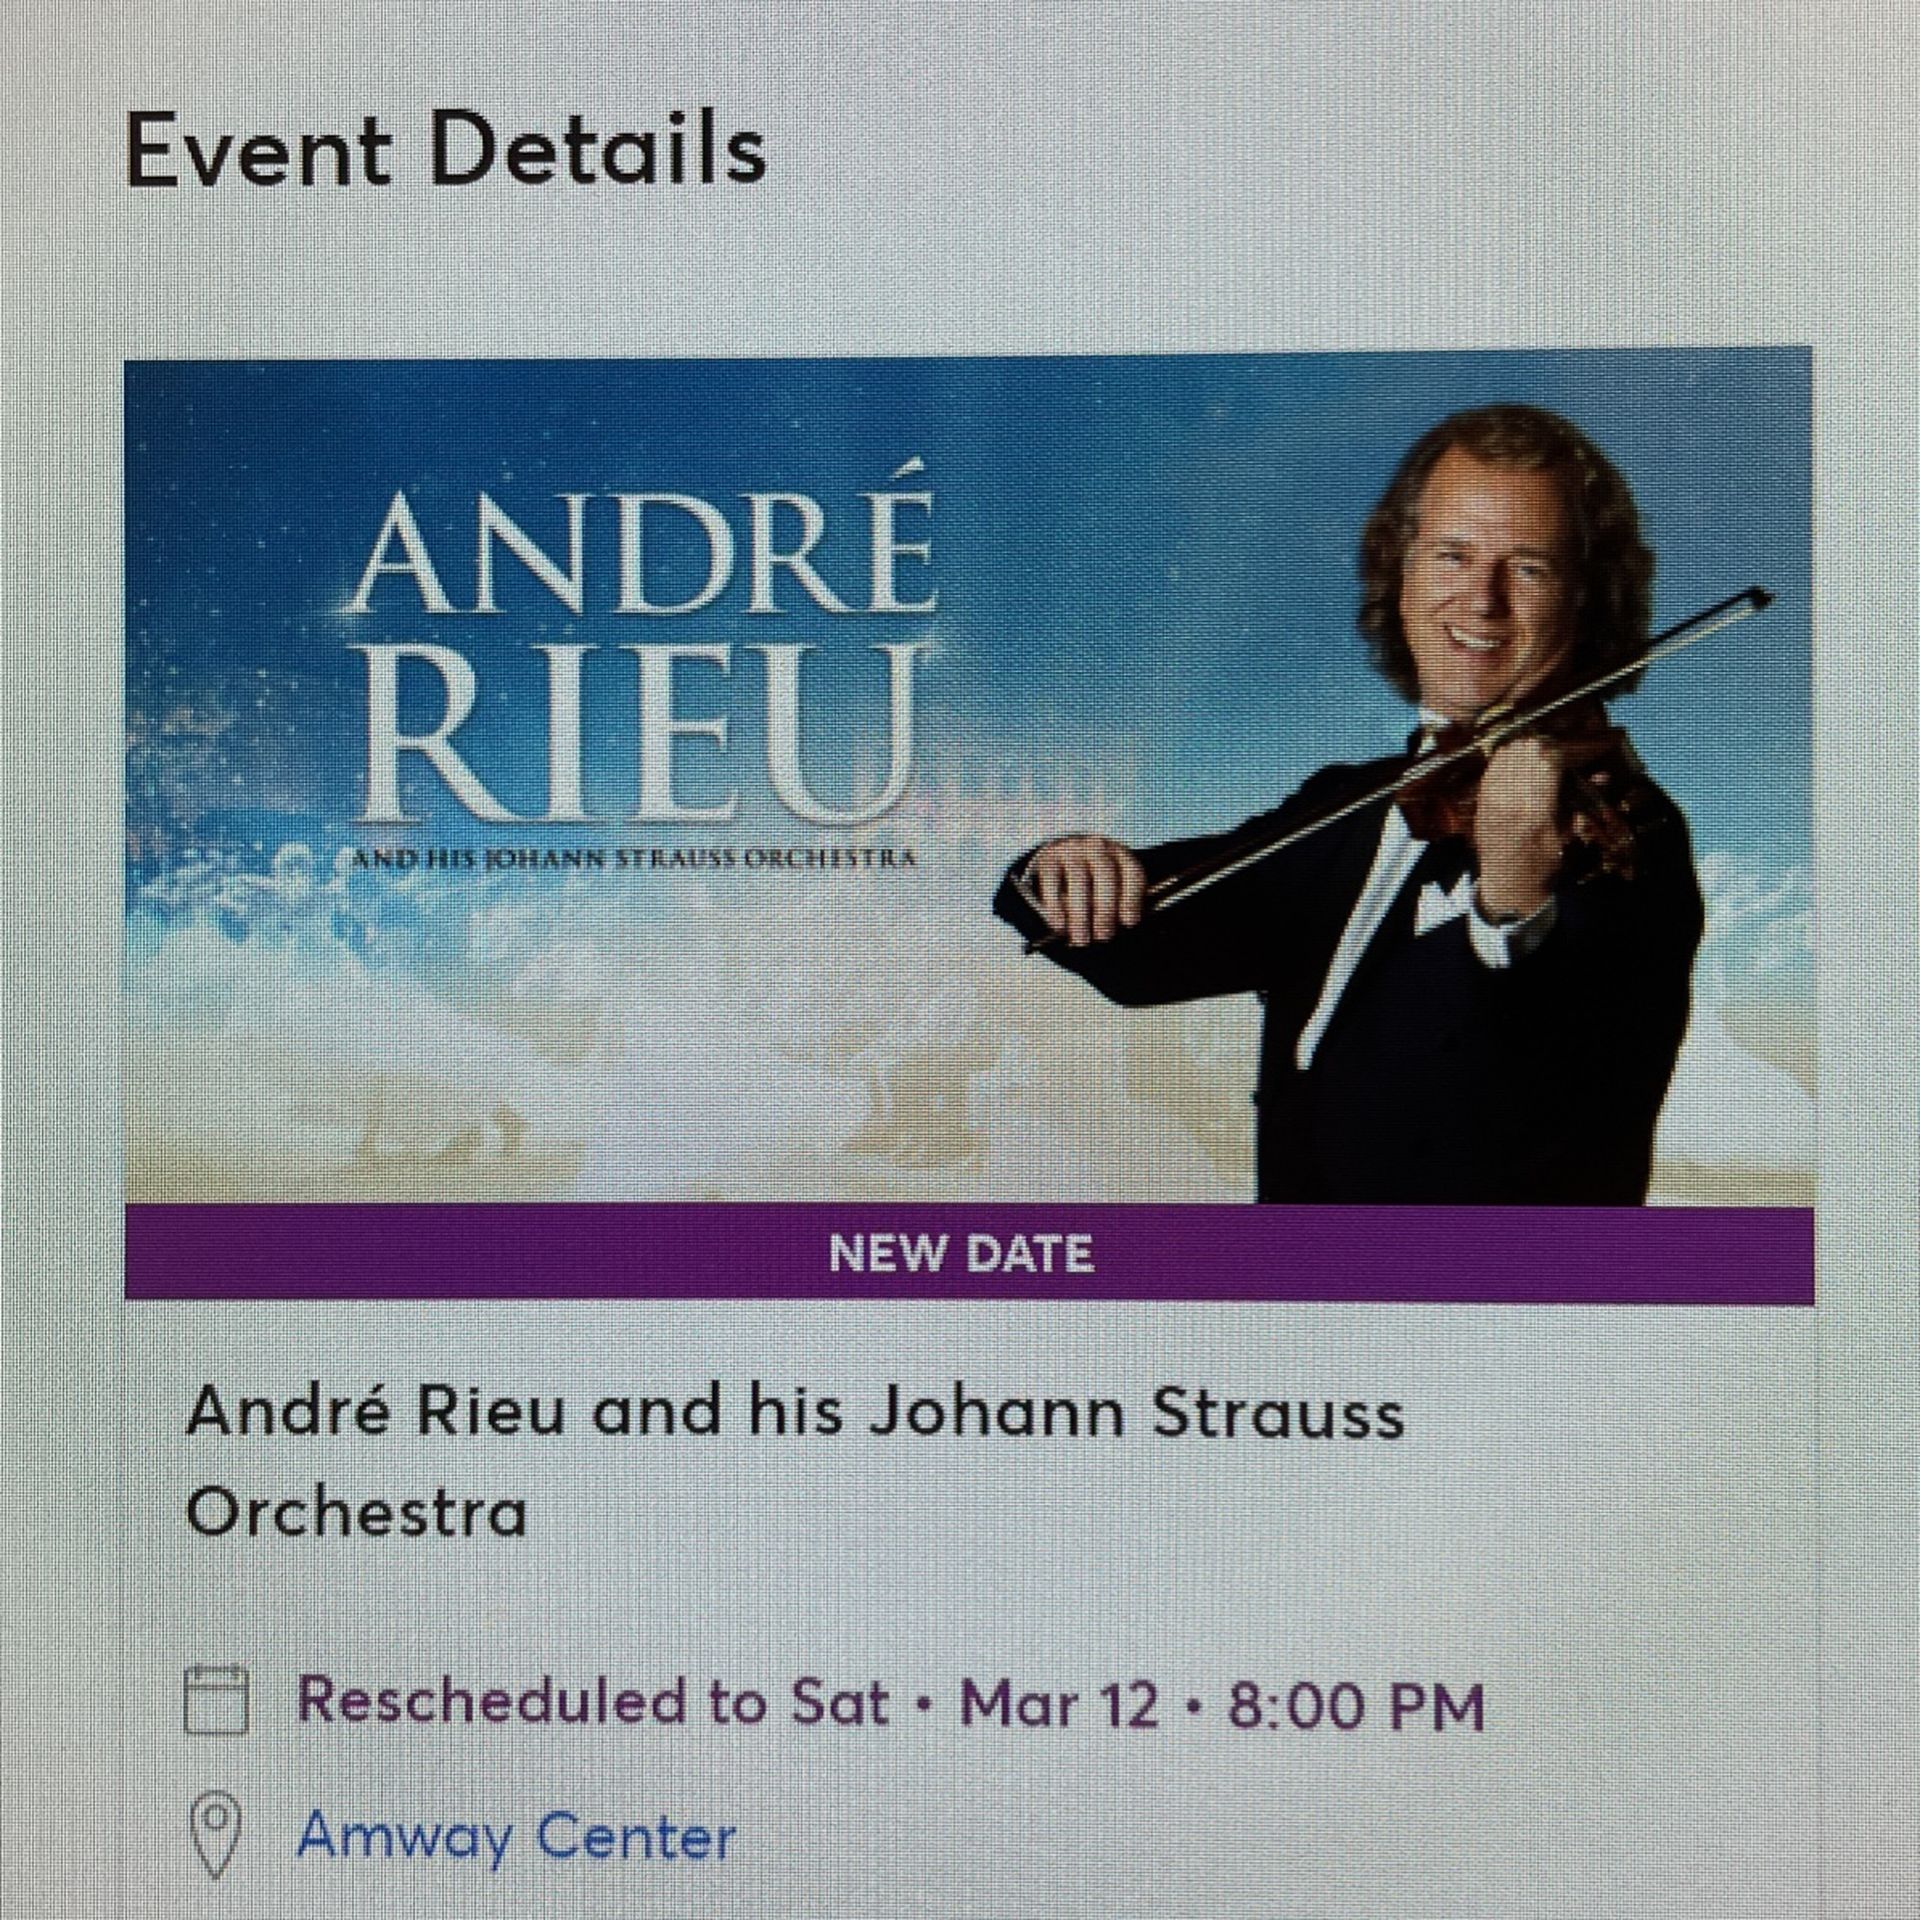Click the "NEW DATE" label
The image size is (1920, 1920).
(961, 1254)
